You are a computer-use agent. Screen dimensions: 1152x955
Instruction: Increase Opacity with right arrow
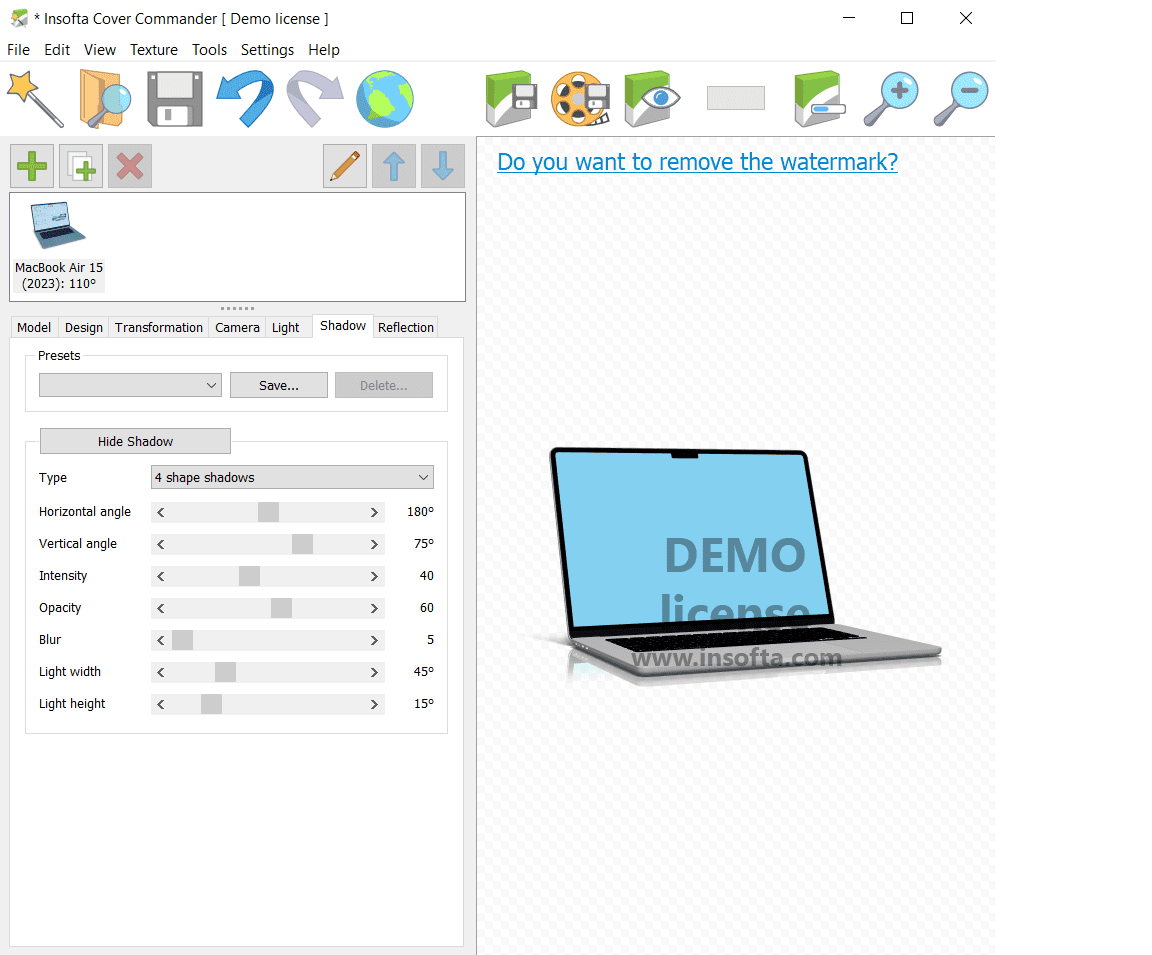click(374, 608)
